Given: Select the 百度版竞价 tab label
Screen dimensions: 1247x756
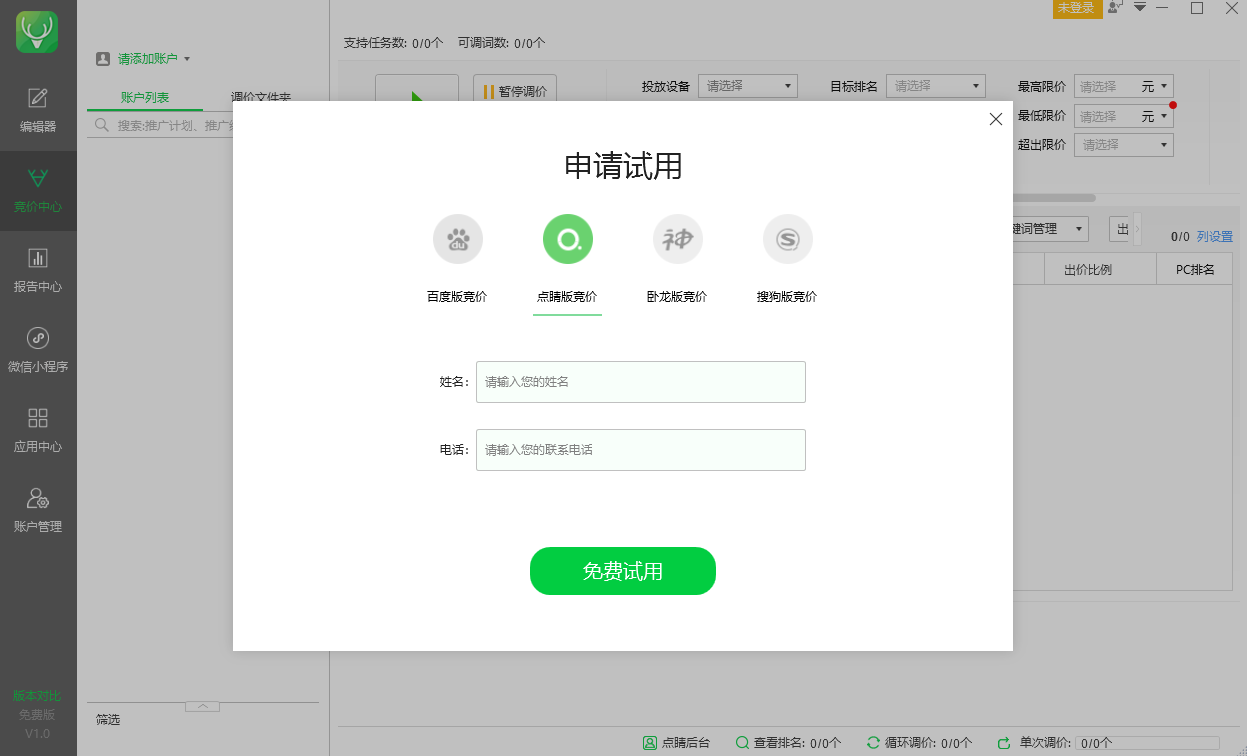Looking at the screenshot, I should tap(457, 297).
